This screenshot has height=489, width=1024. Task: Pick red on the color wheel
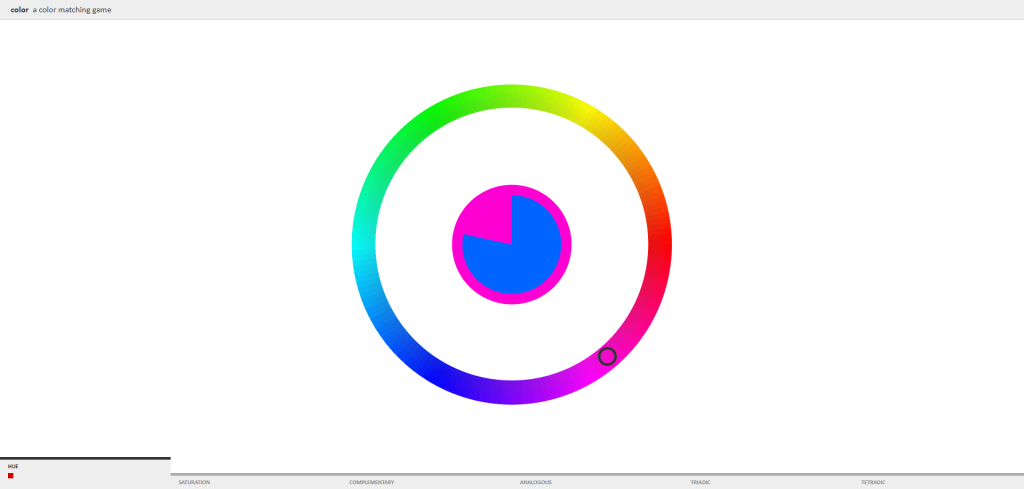pos(660,244)
